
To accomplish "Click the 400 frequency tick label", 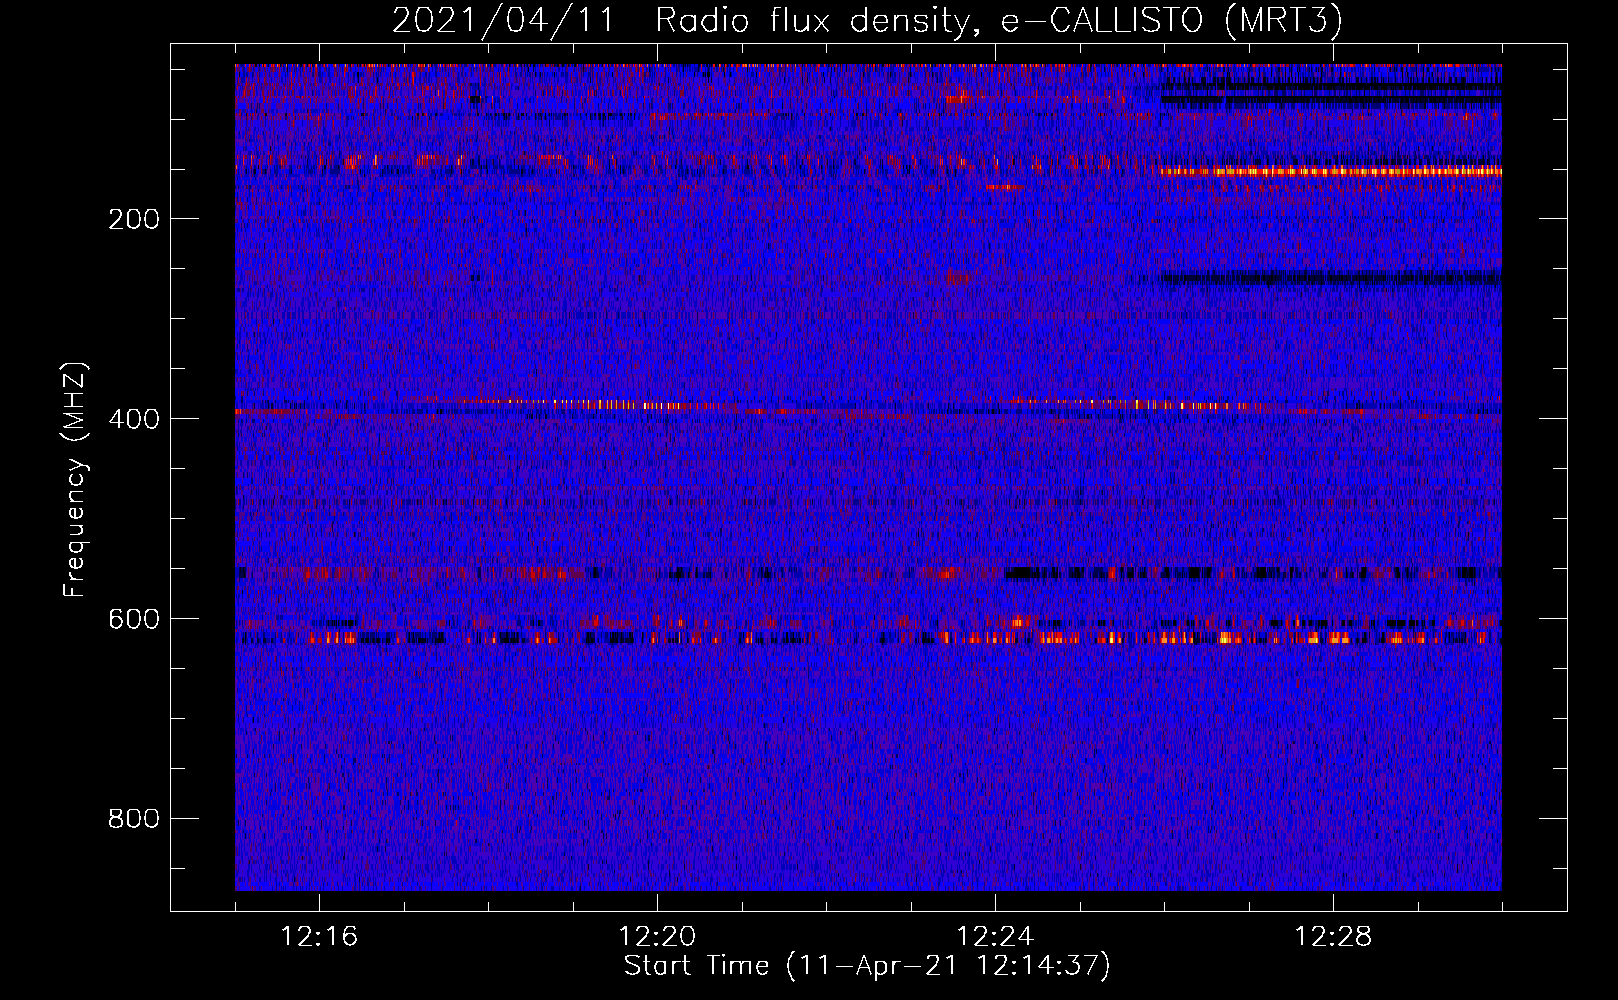I will pos(134,419).
